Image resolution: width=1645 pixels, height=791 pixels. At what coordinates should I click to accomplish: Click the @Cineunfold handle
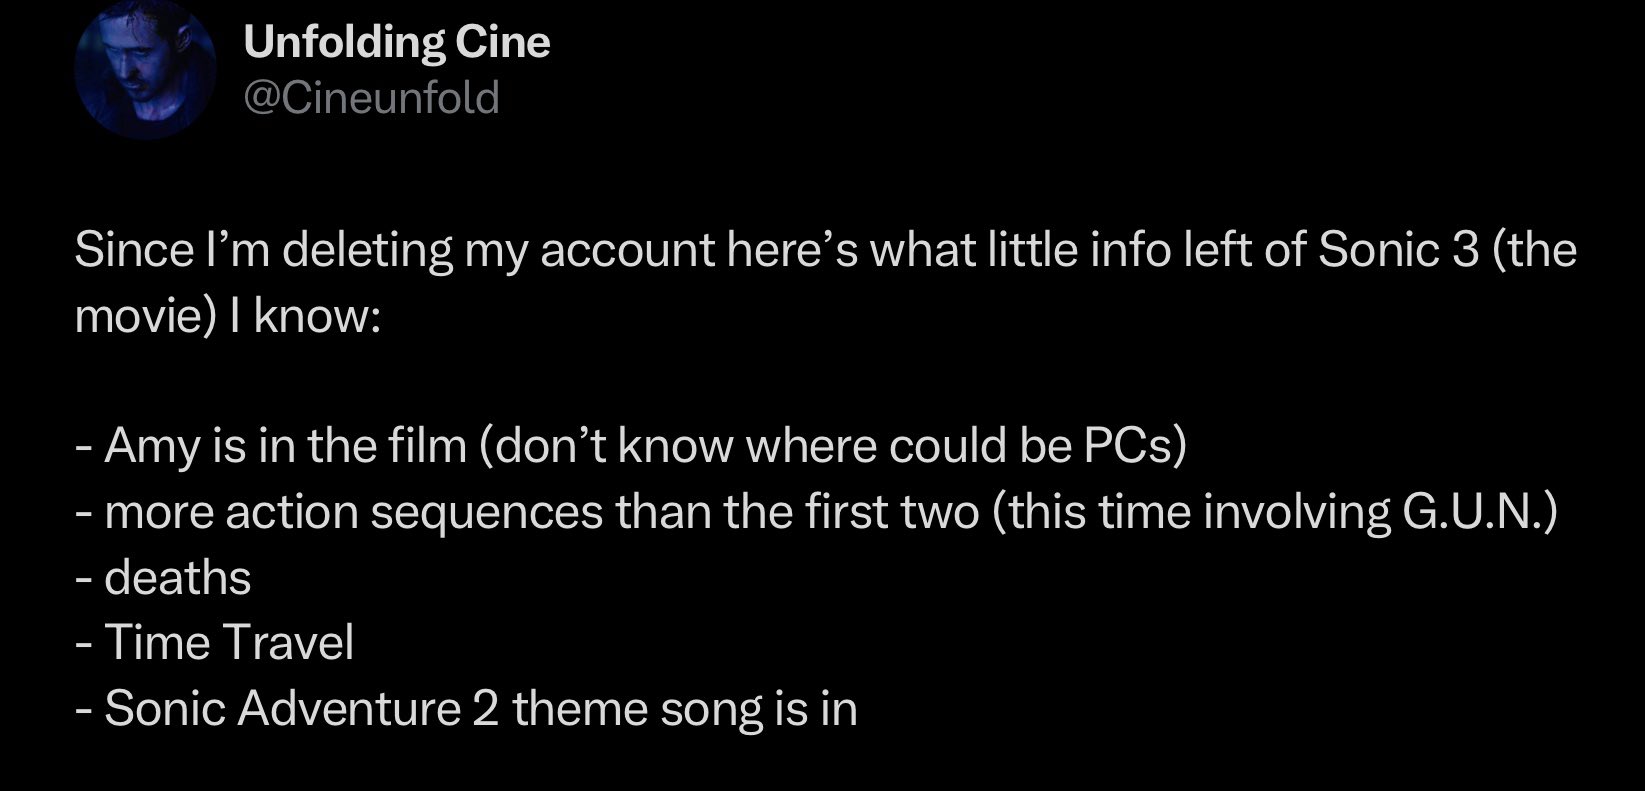click(x=371, y=98)
